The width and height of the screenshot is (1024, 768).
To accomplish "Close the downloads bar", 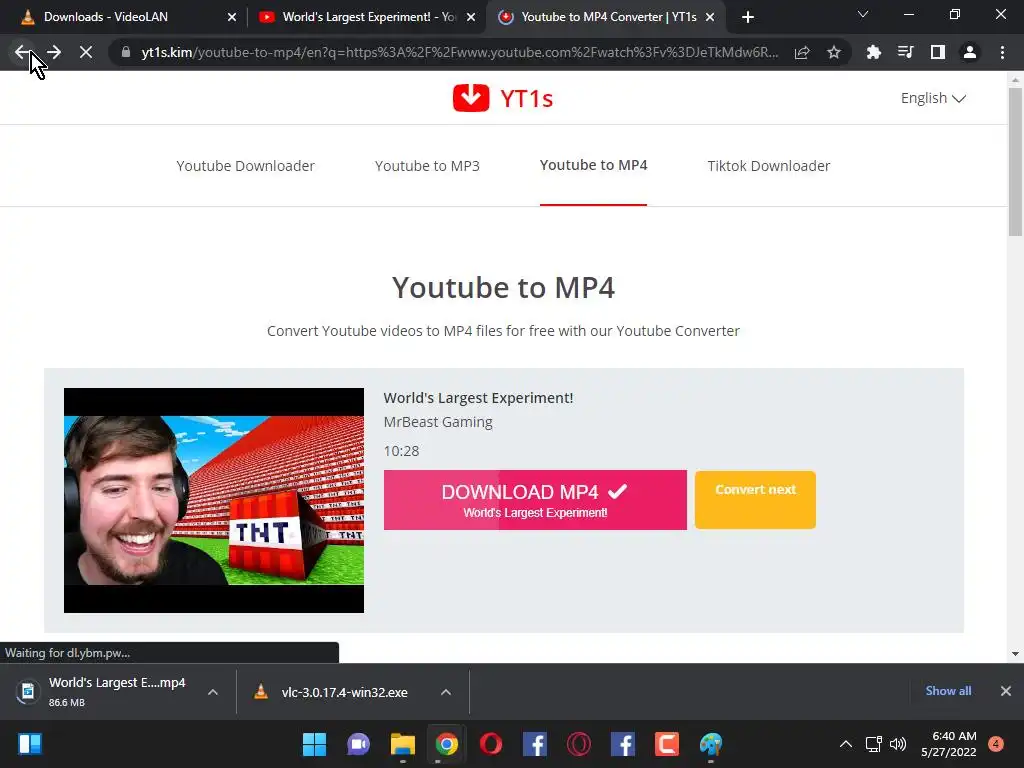I will click(1006, 691).
